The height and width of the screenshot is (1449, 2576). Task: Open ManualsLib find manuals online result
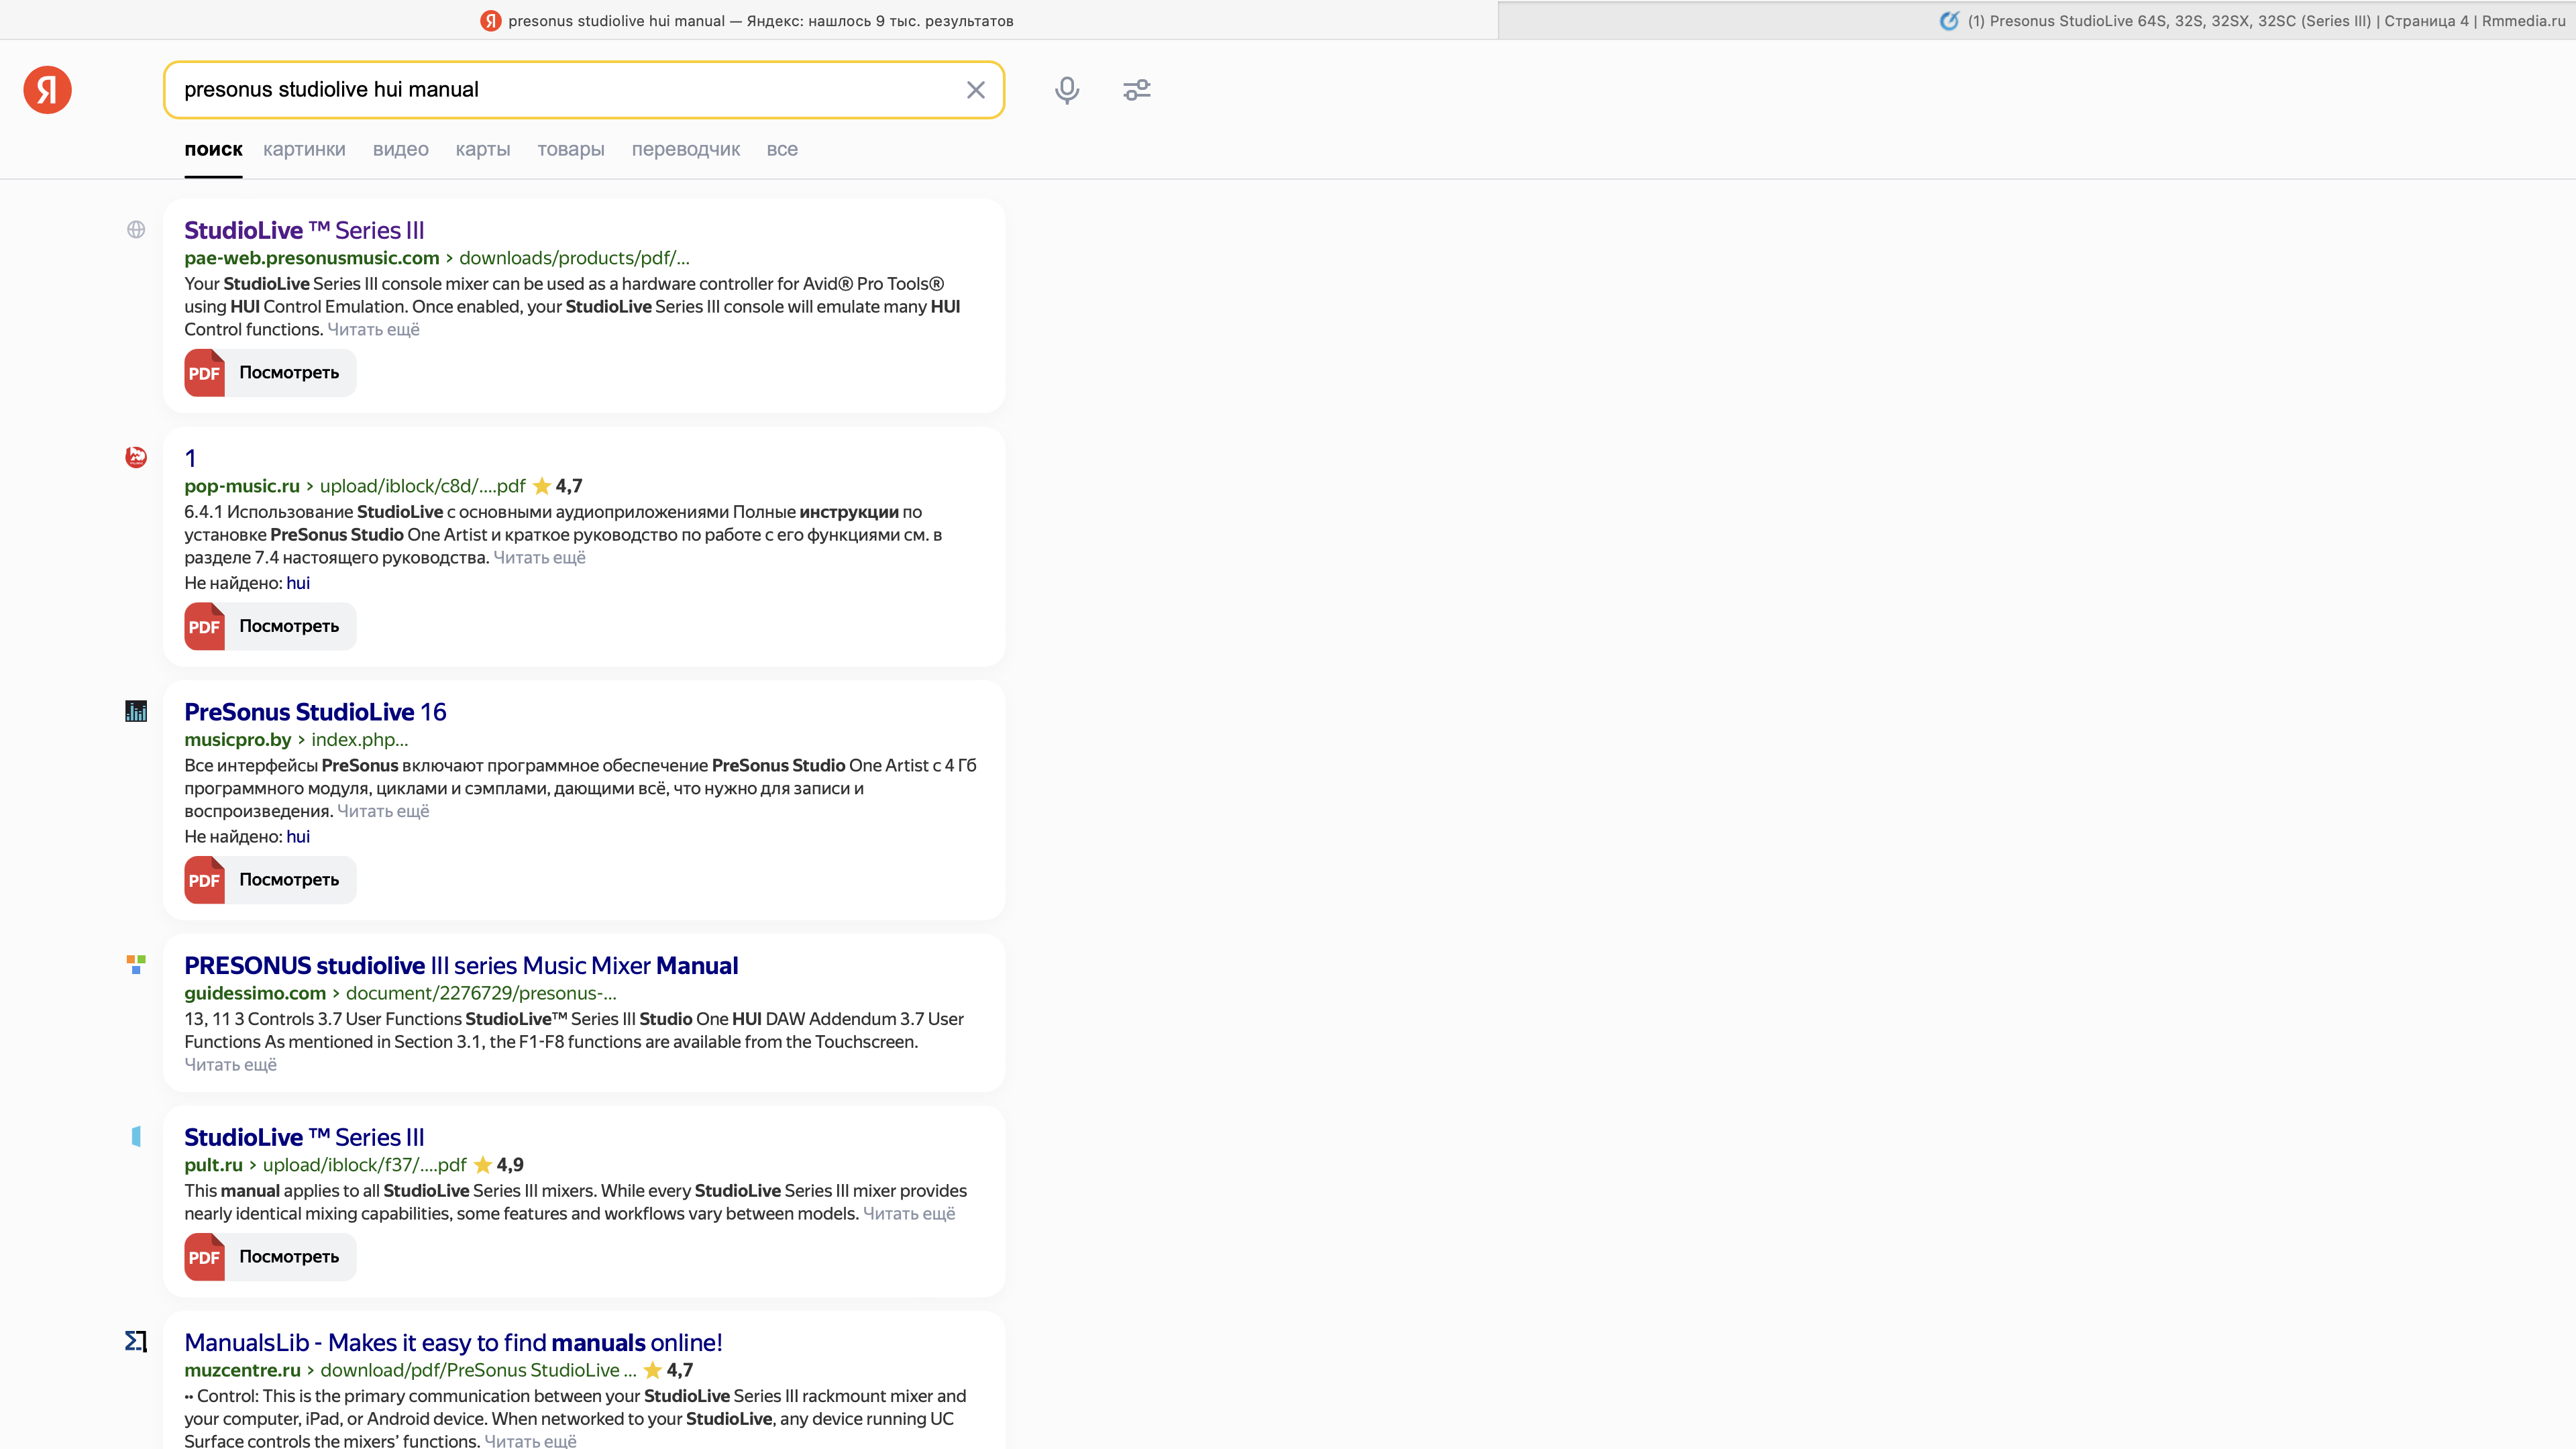pyautogui.click(x=453, y=1343)
